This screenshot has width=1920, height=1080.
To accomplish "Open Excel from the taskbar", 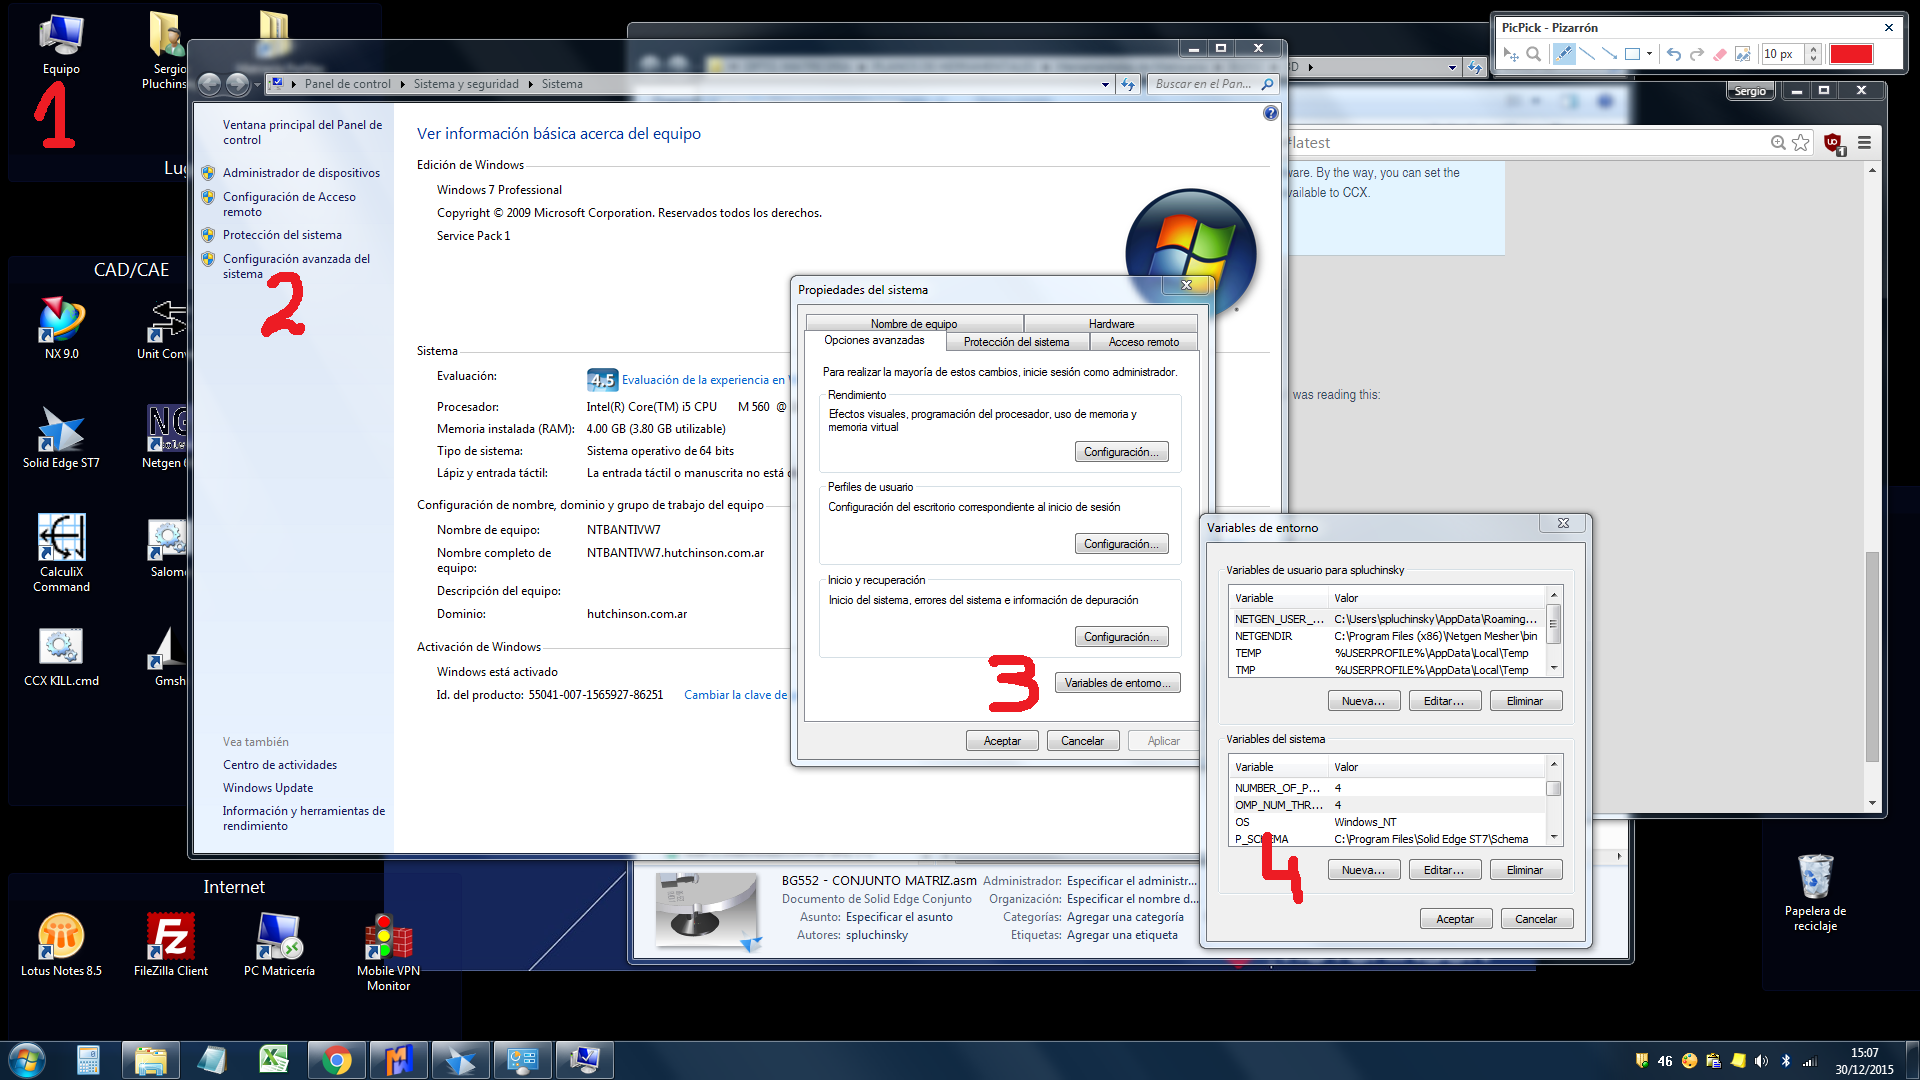I will click(274, 1060).
